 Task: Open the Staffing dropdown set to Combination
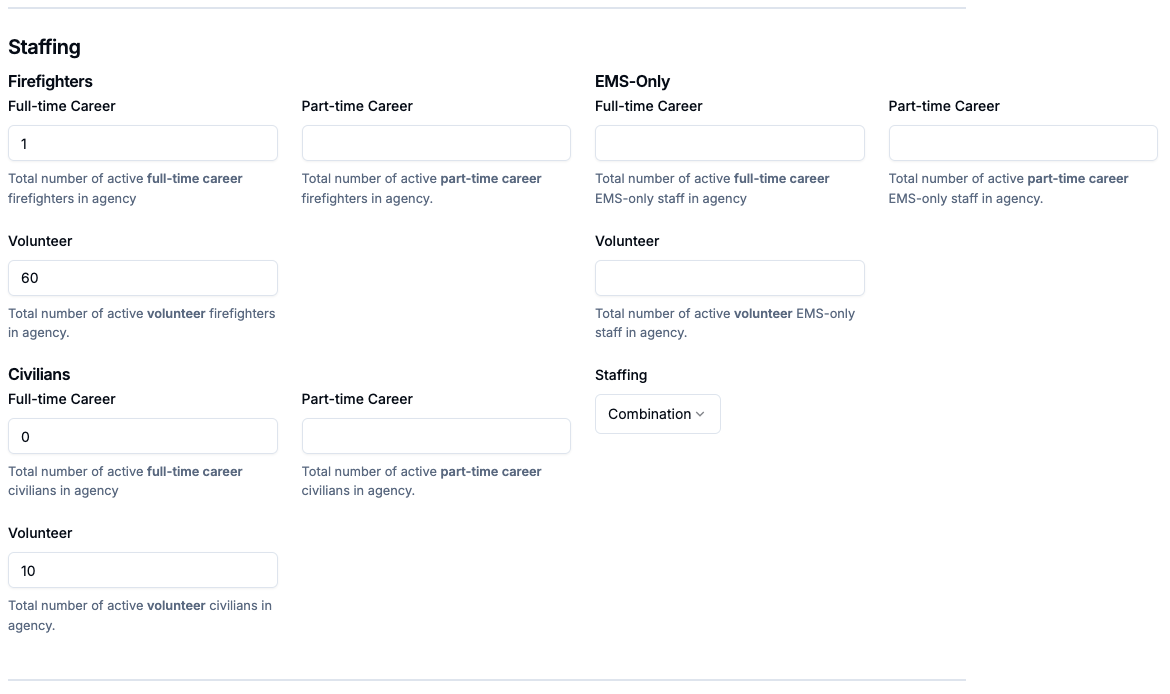[x=657, y=414]
